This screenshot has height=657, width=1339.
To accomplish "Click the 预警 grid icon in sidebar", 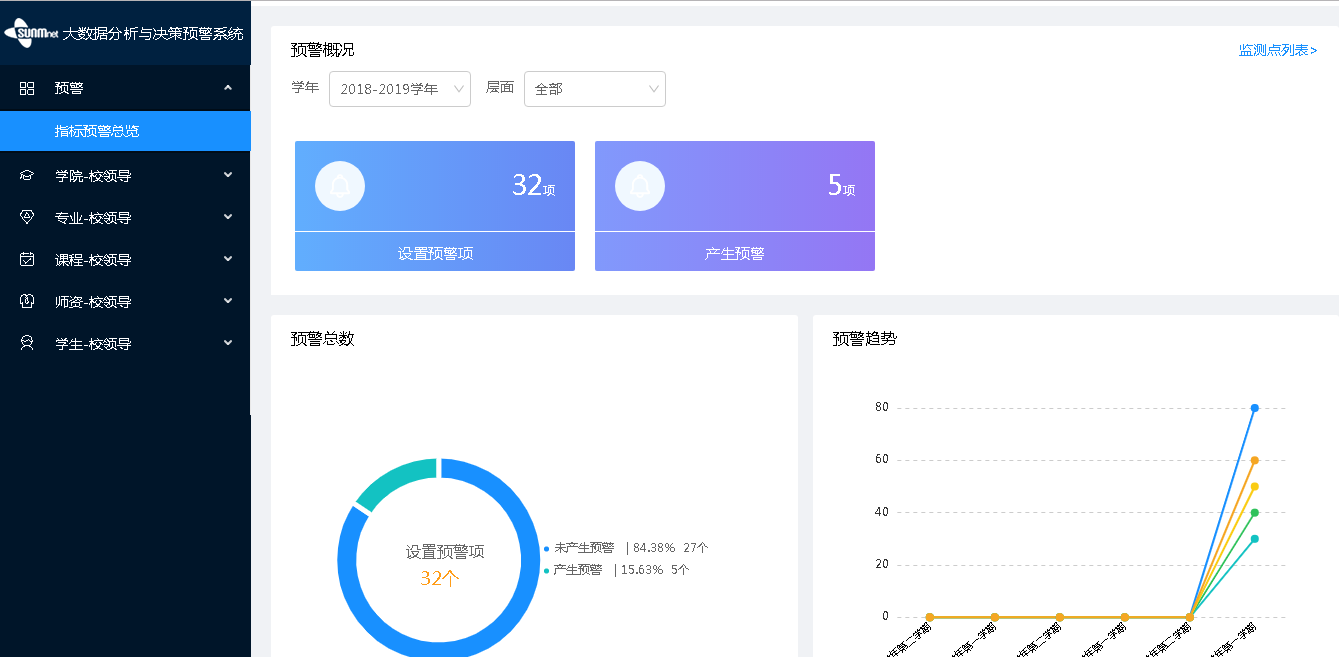I will coord(27,89).
